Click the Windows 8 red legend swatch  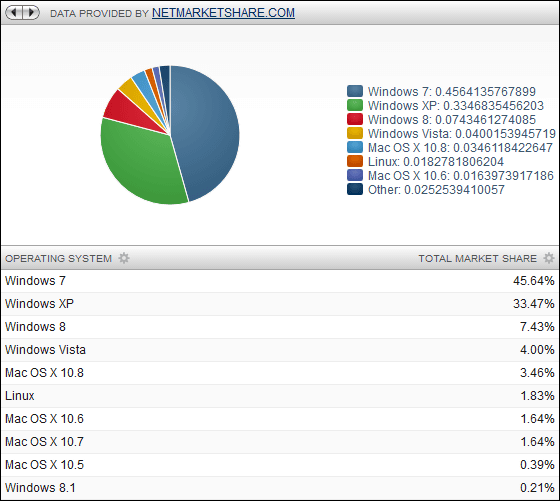coord(355,119)
